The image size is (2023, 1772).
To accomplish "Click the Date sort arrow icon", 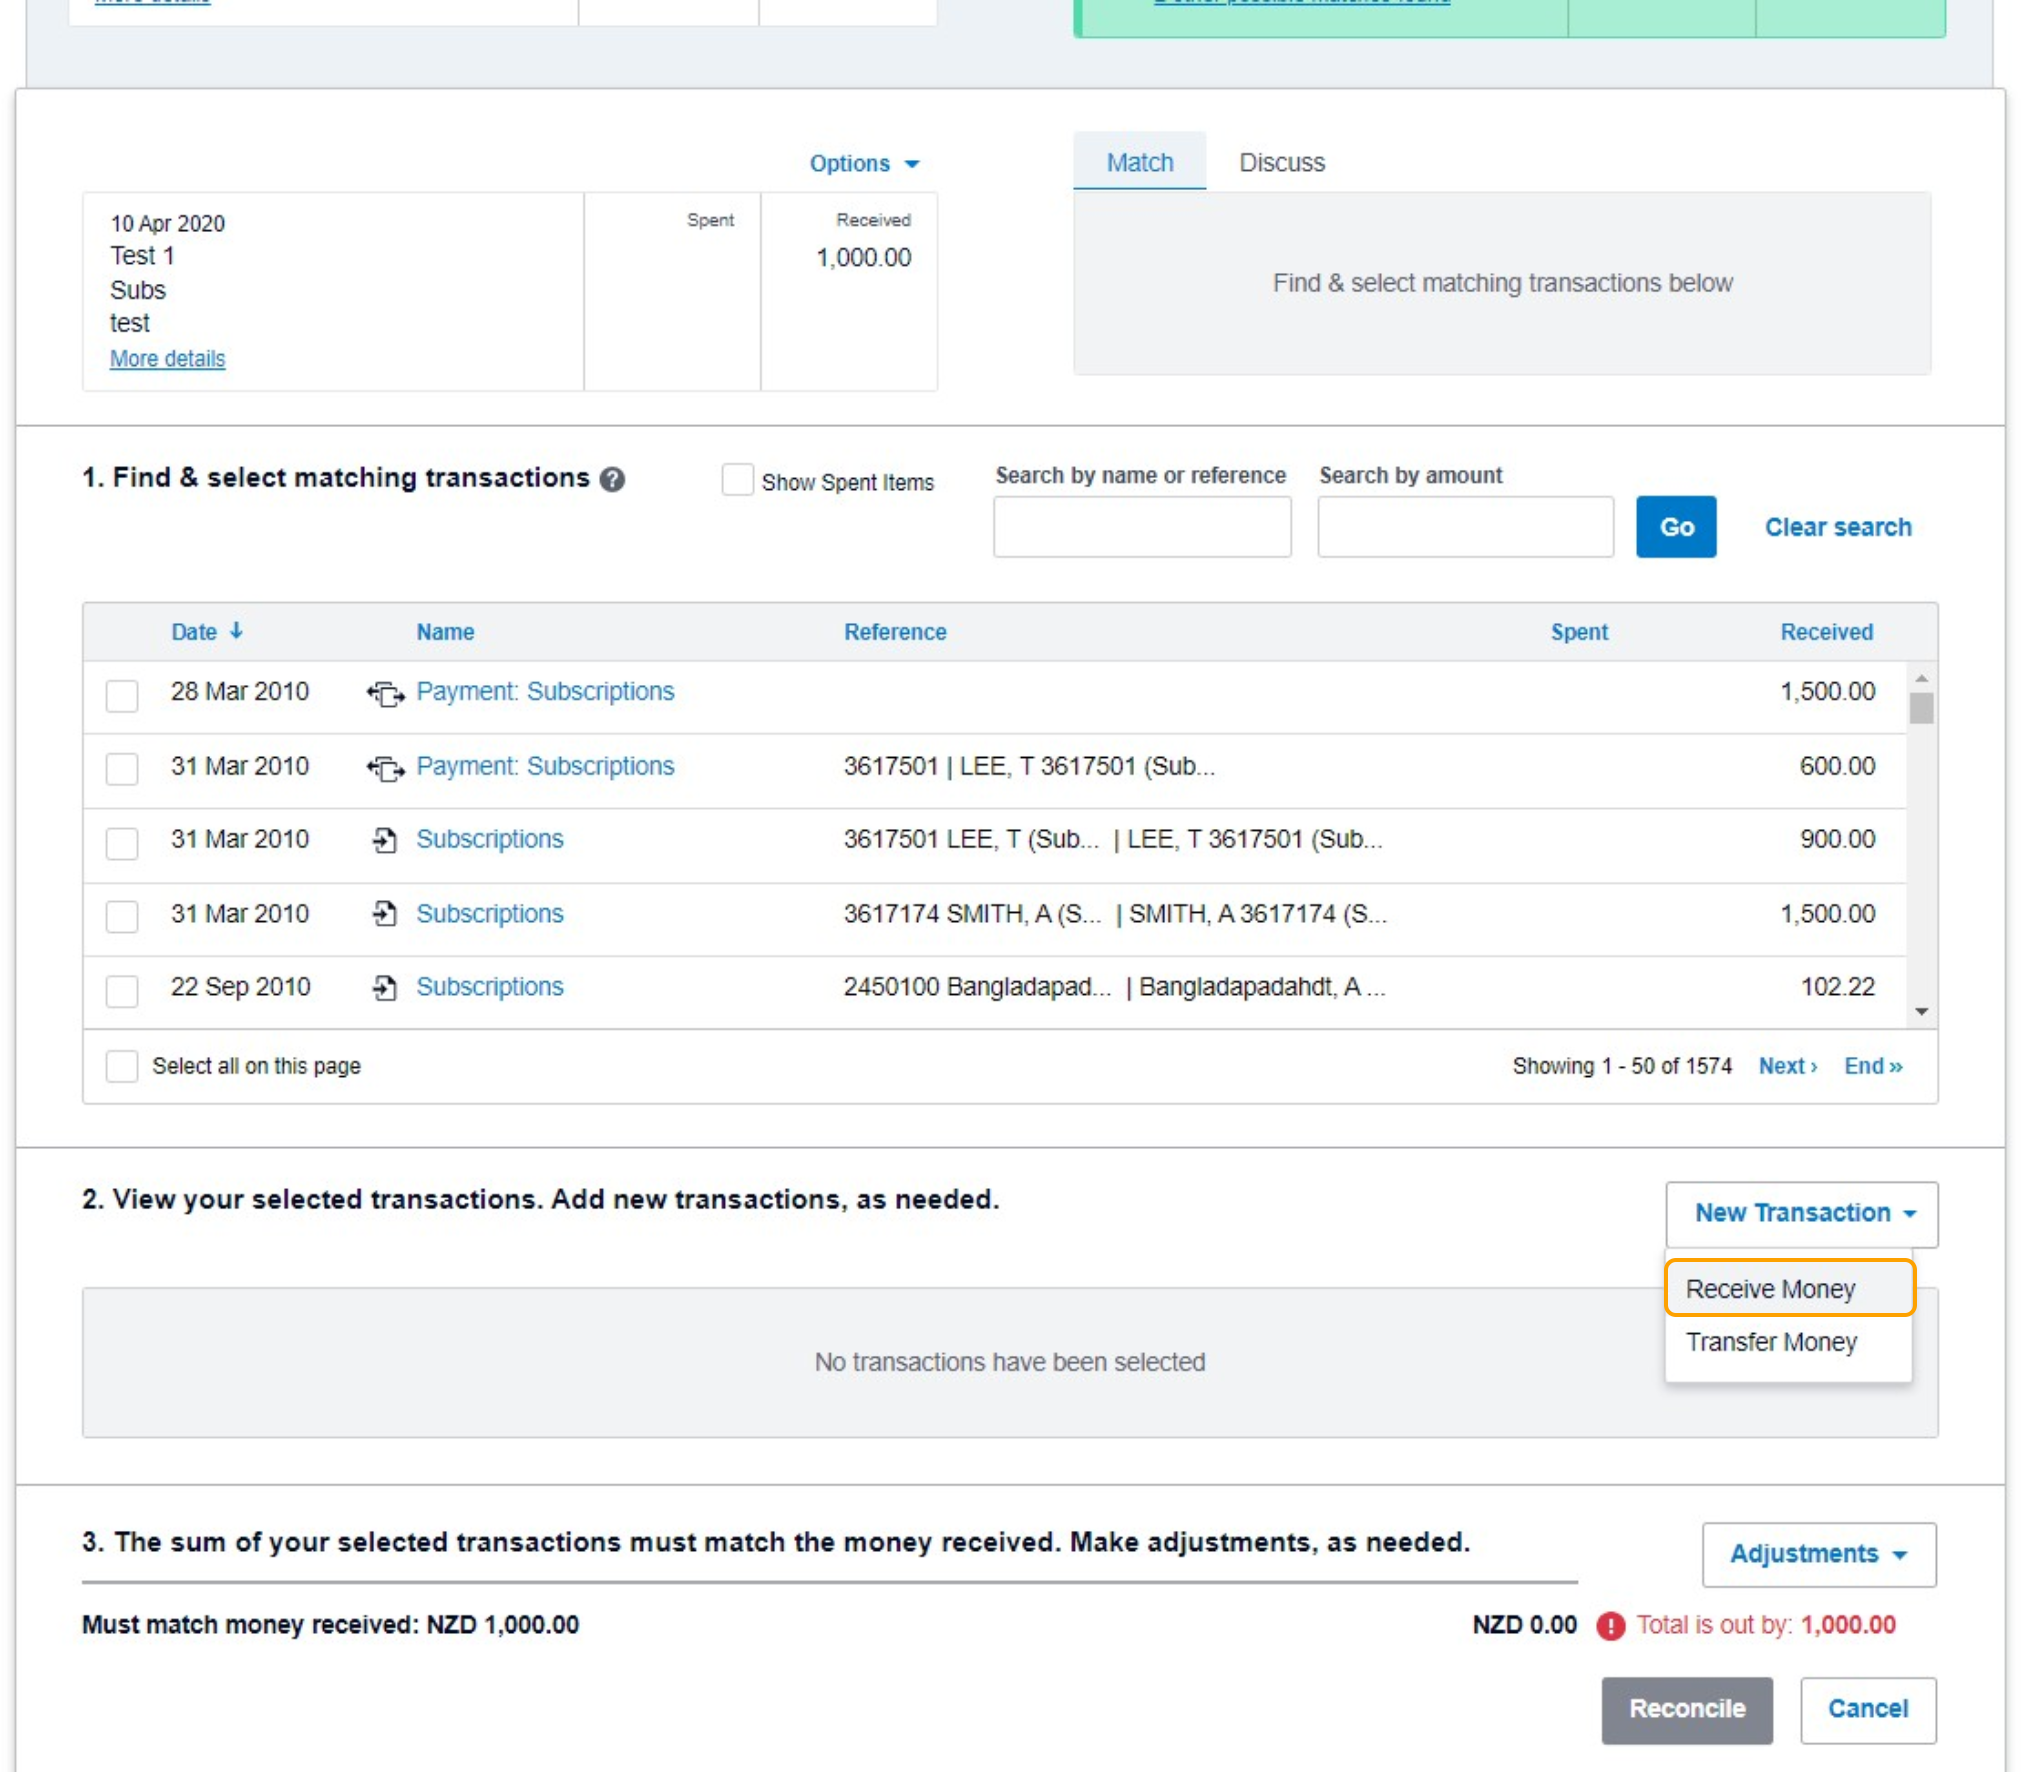I will coord(236,631).
